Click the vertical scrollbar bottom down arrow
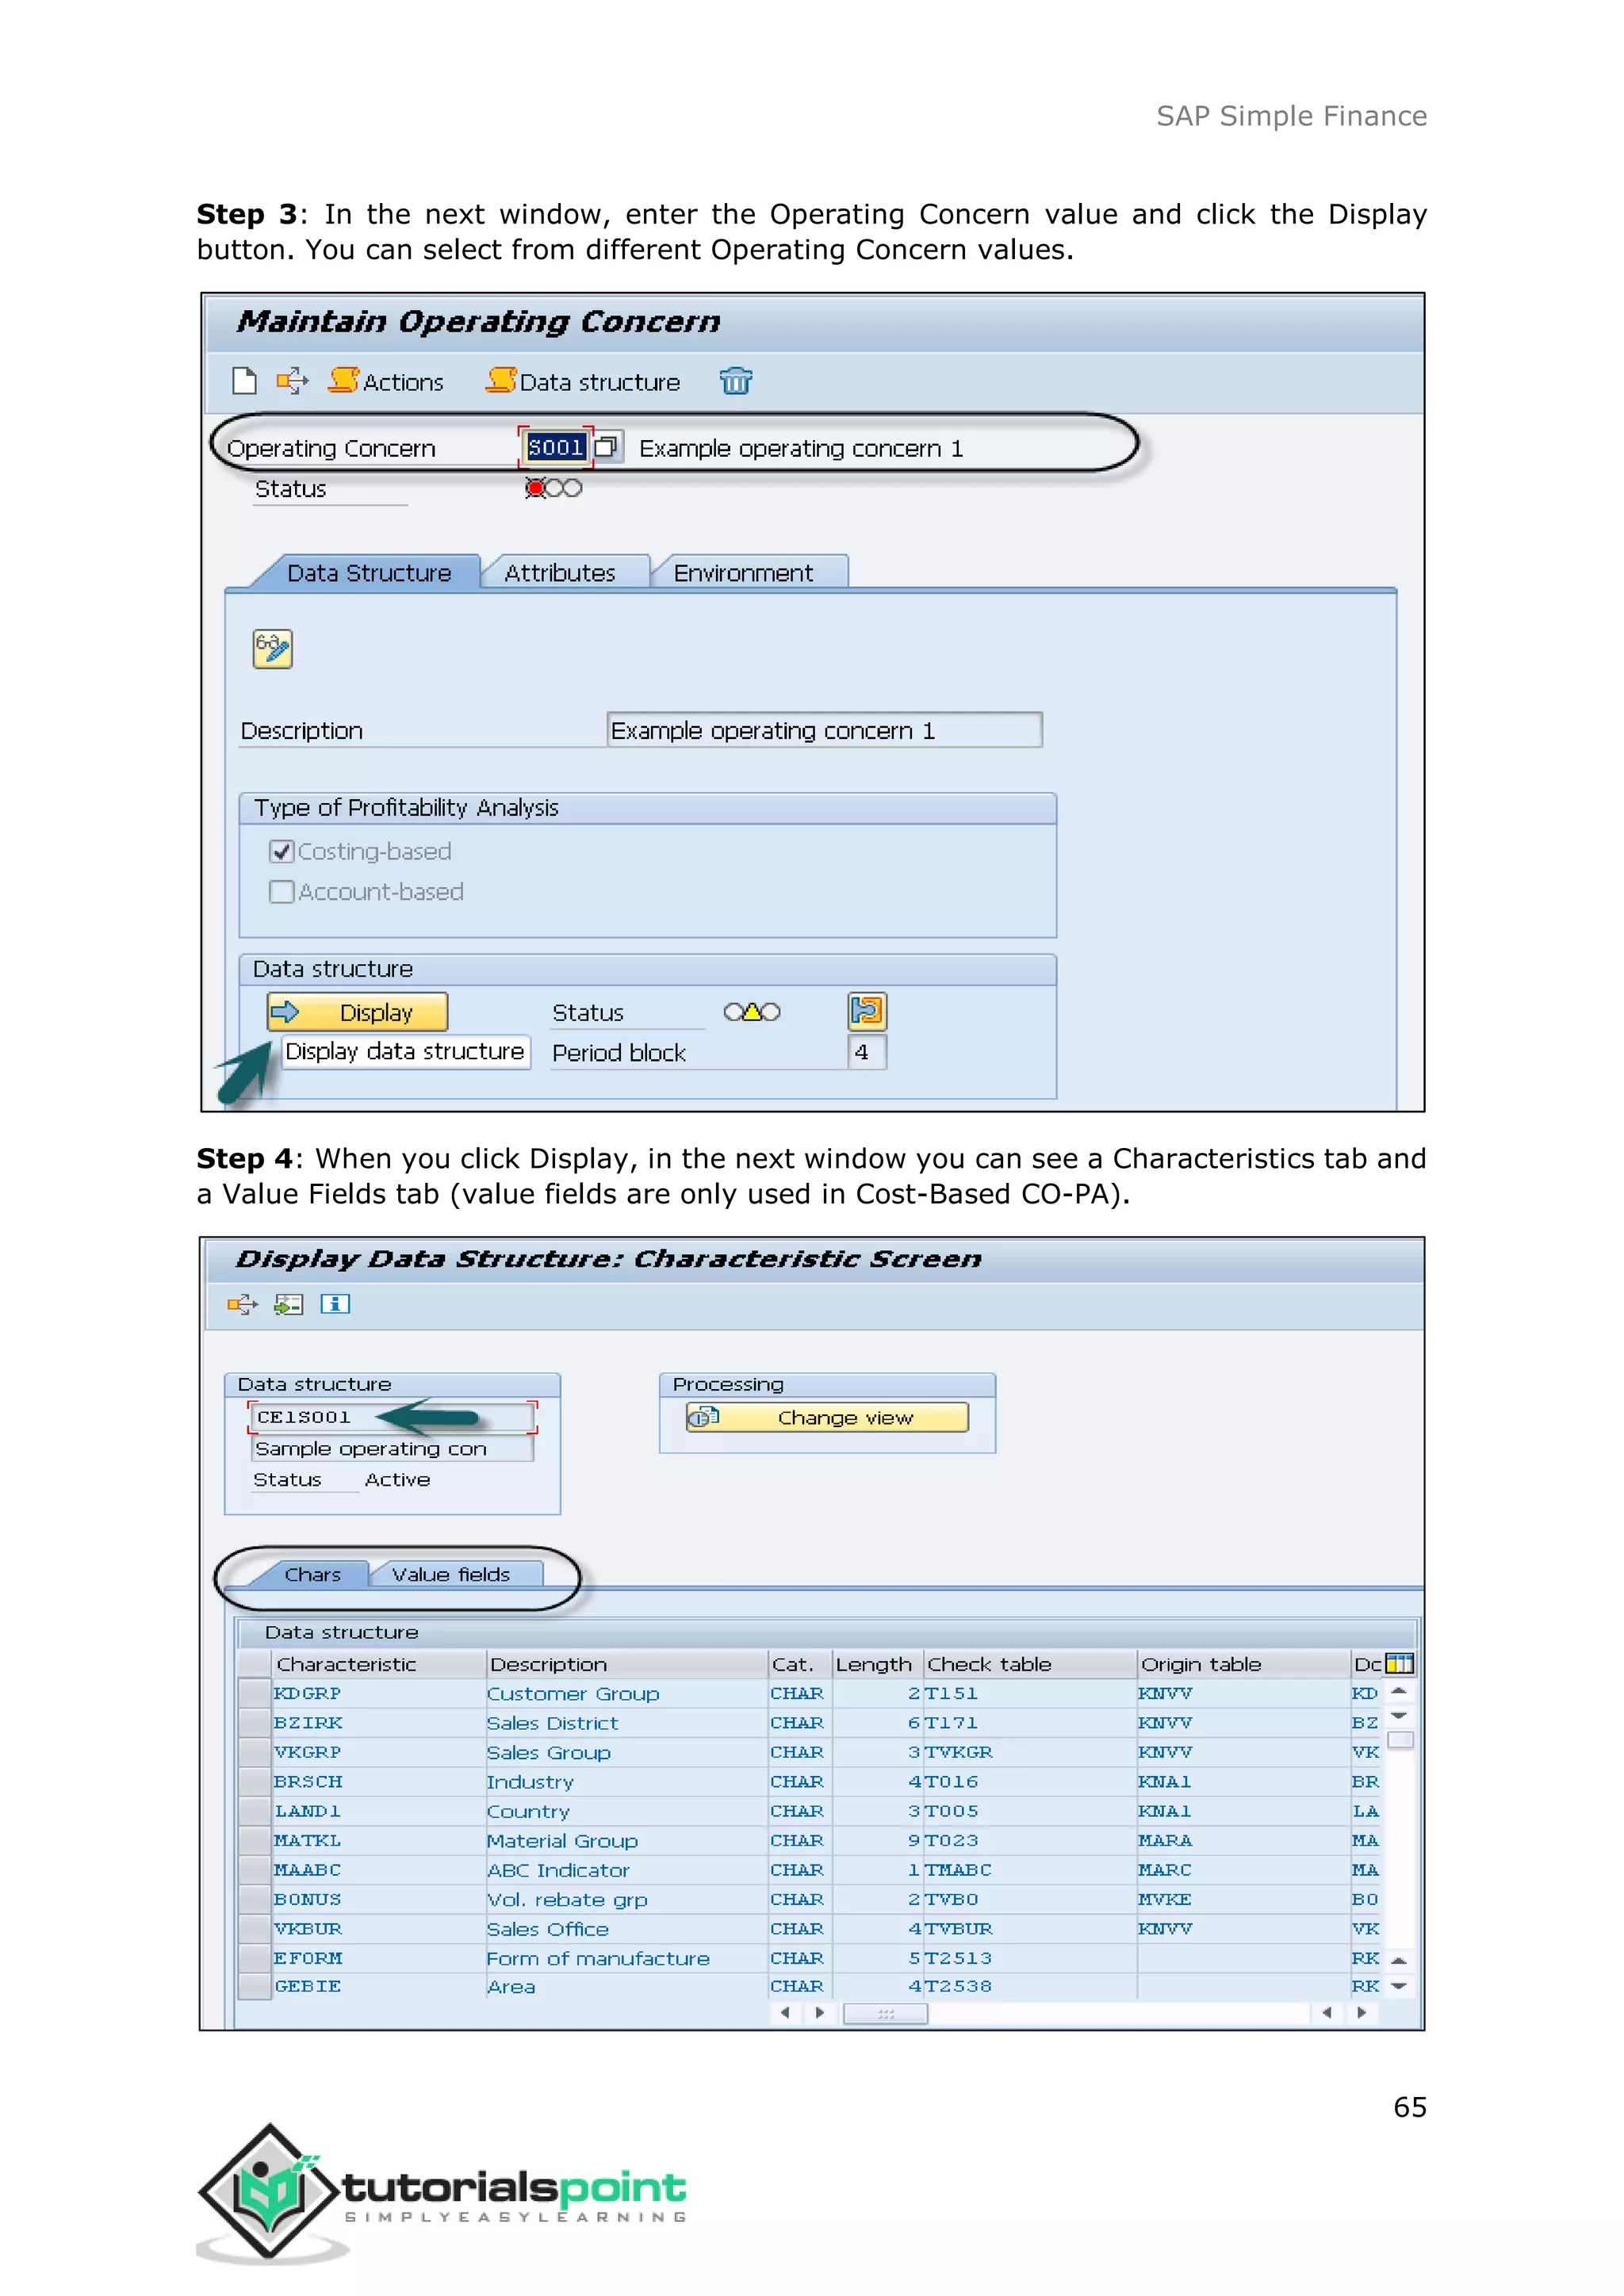The image size is (1624, 2296). point(1399,1986)
